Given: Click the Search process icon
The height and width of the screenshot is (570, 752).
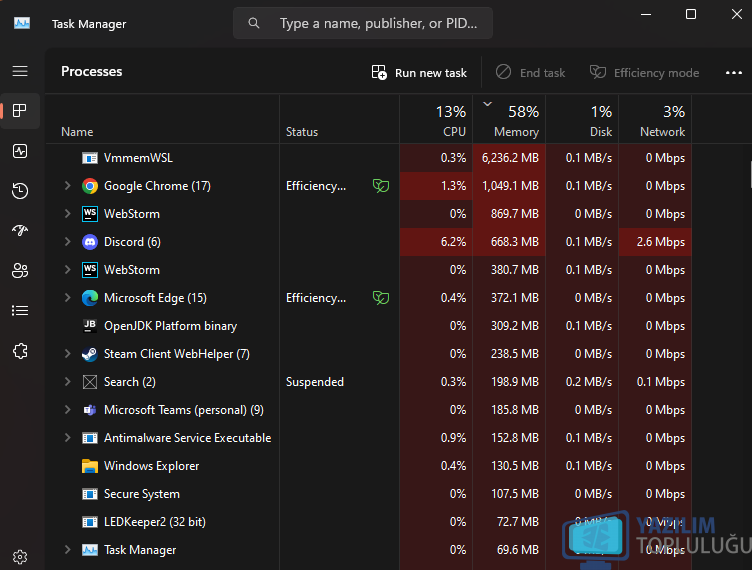Looking at the screenshot, I should [90, 382].
